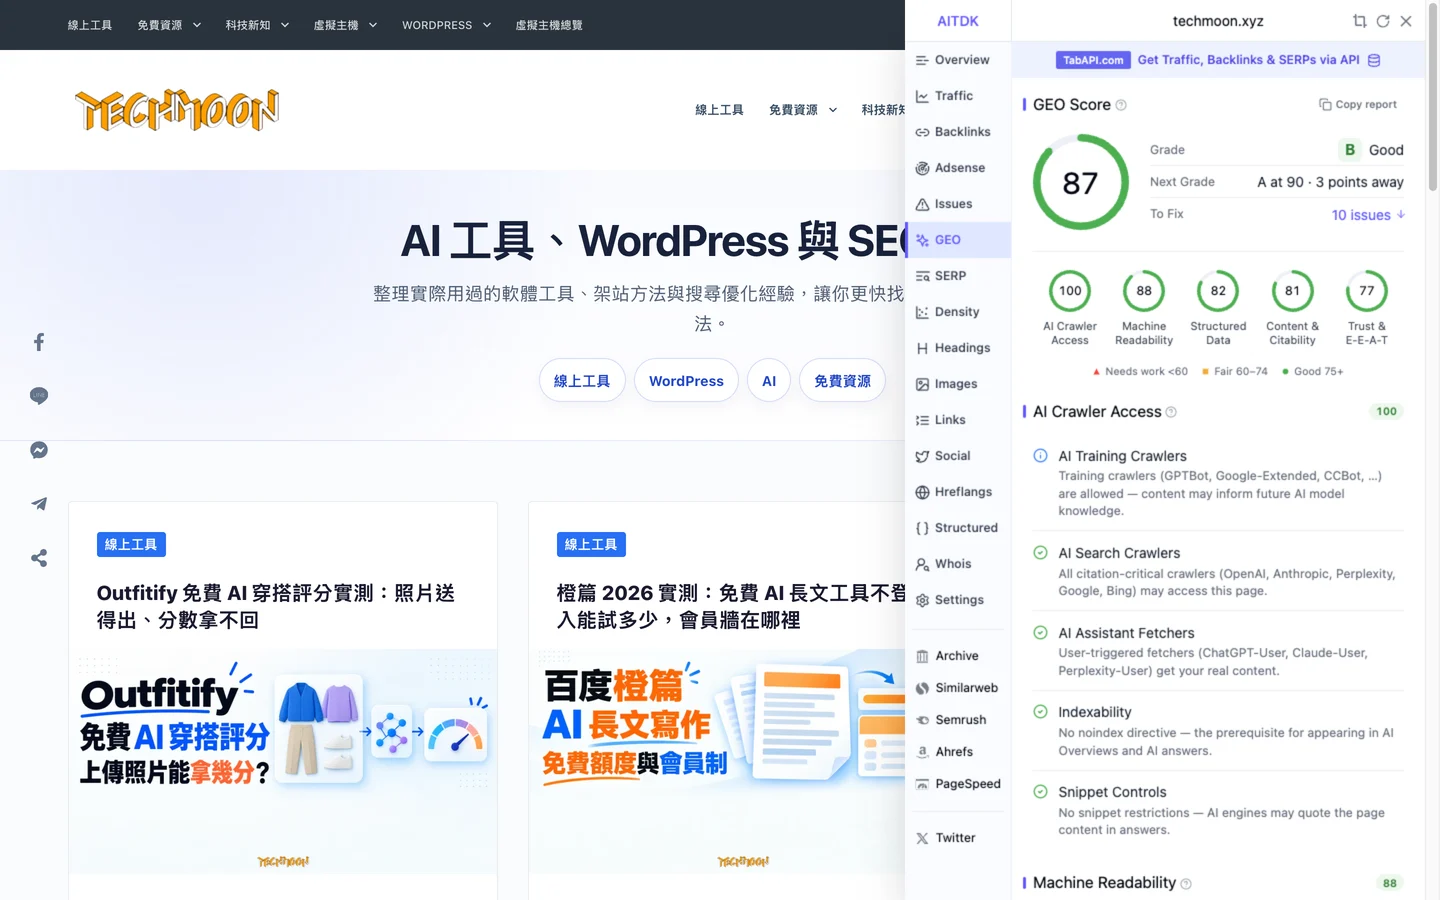Click the Content & Citability 81 score circle
The image size is (1440, 900).
[1292, 291]
